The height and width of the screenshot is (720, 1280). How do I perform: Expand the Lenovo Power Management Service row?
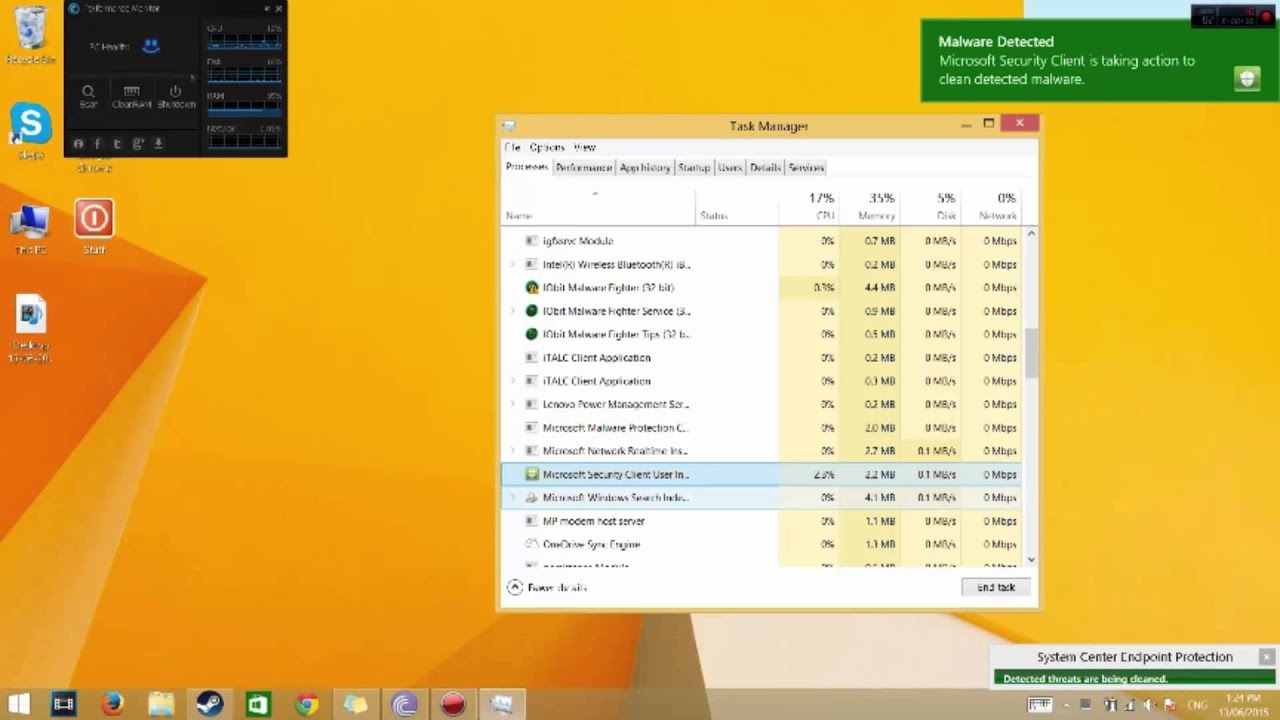513,404
